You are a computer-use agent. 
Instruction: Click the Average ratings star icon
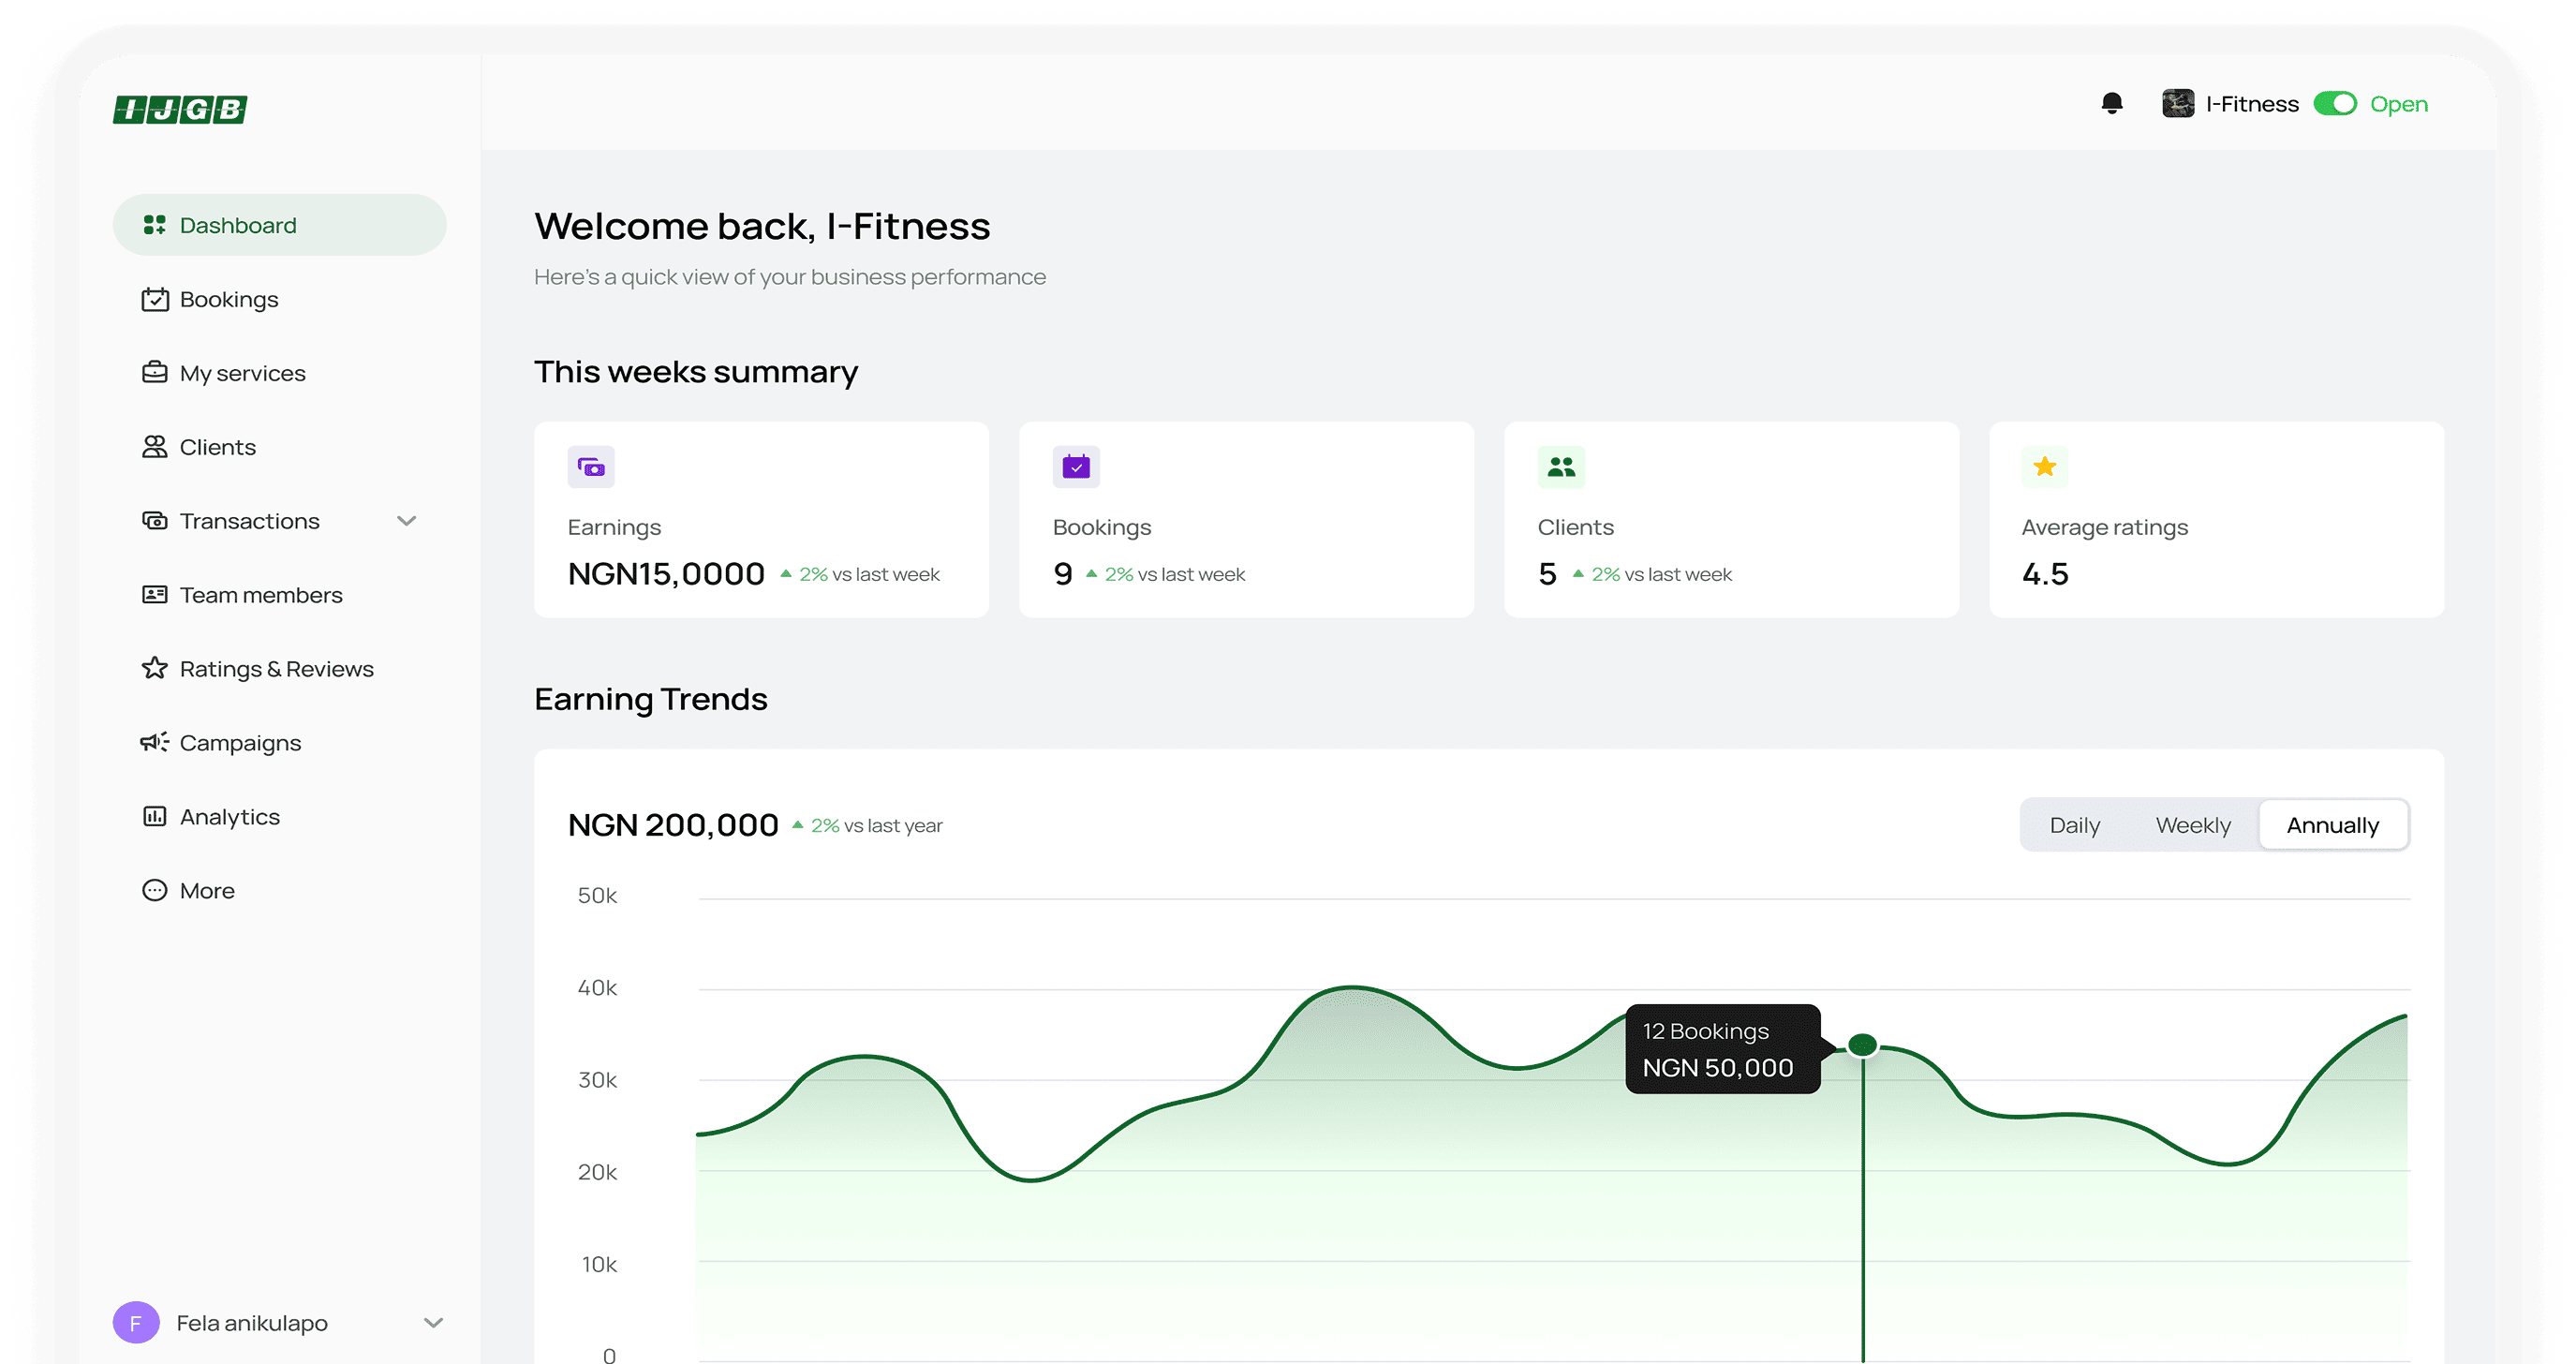pos(2045,467)
